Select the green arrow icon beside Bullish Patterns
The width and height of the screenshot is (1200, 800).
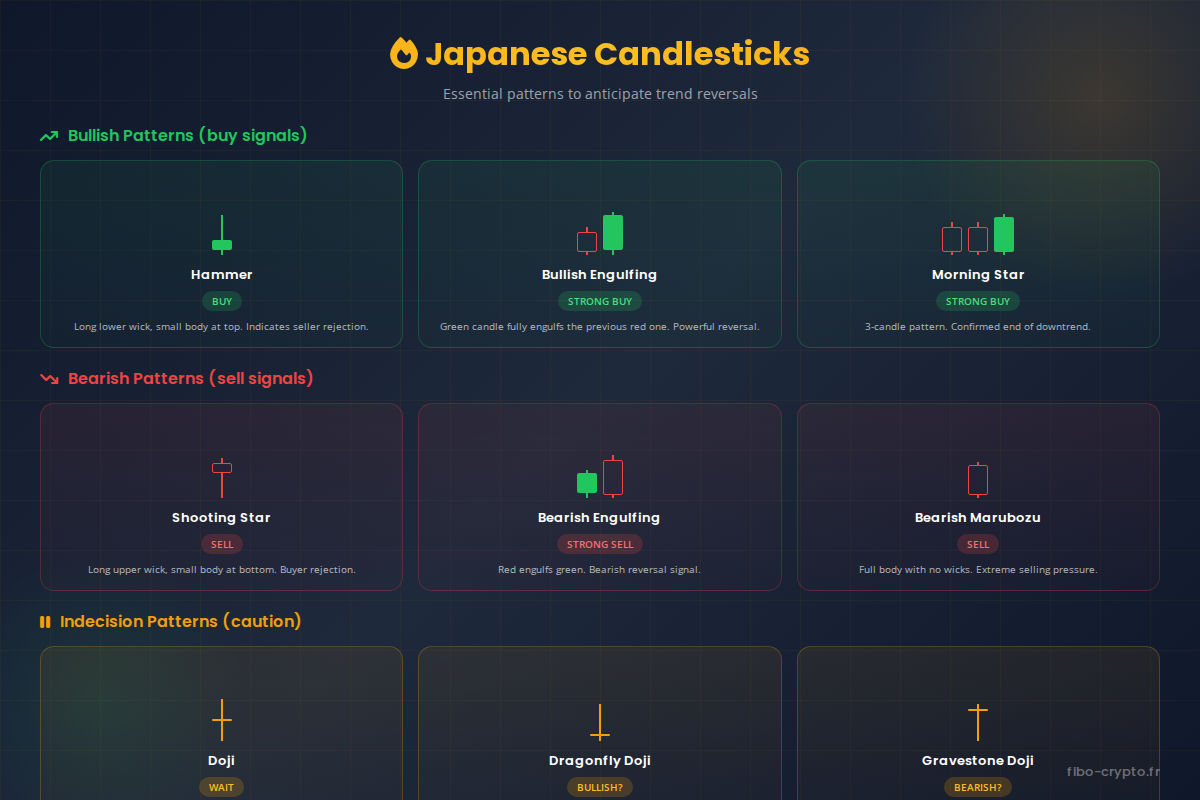click(48, 135)
